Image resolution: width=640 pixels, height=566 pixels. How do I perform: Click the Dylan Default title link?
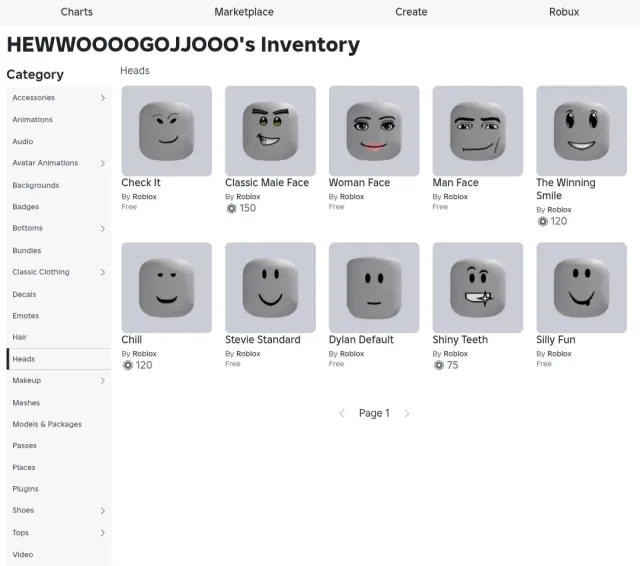click(361, 340)
